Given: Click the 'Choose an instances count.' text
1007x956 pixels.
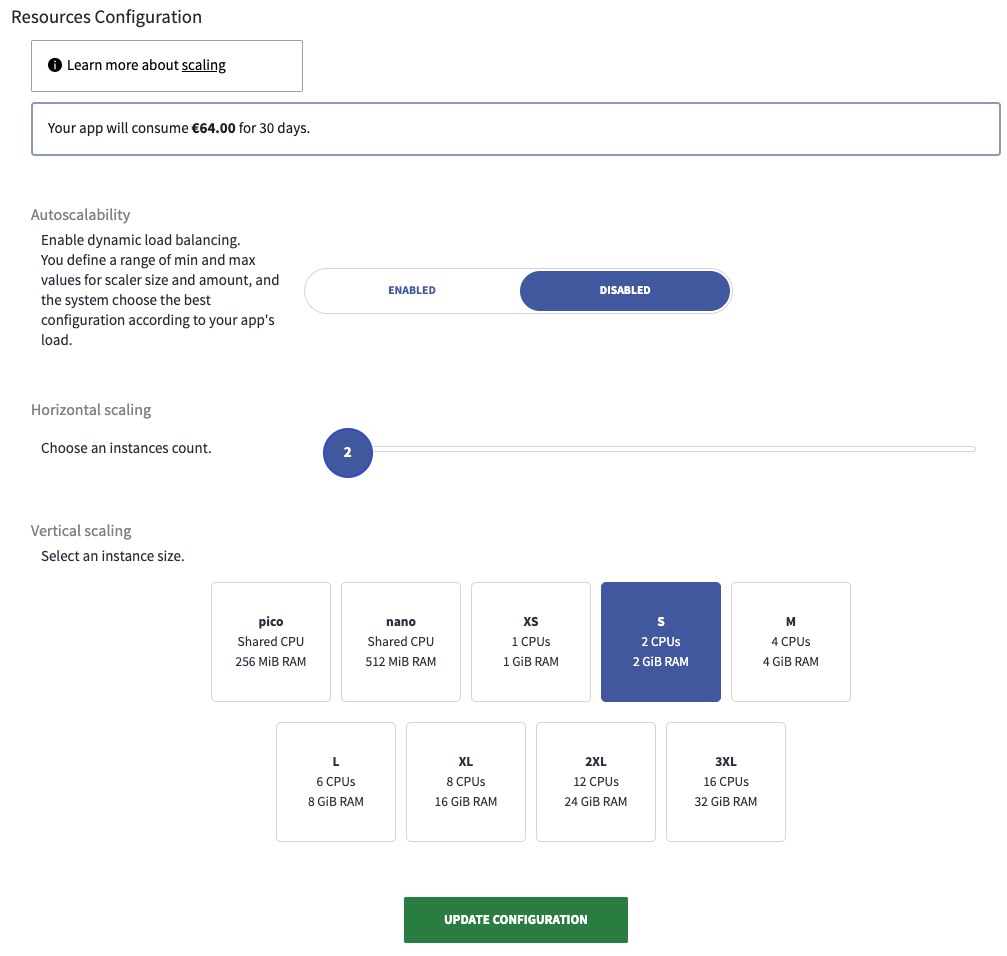Looking at the screenshot, I should (x=126, y=448).
